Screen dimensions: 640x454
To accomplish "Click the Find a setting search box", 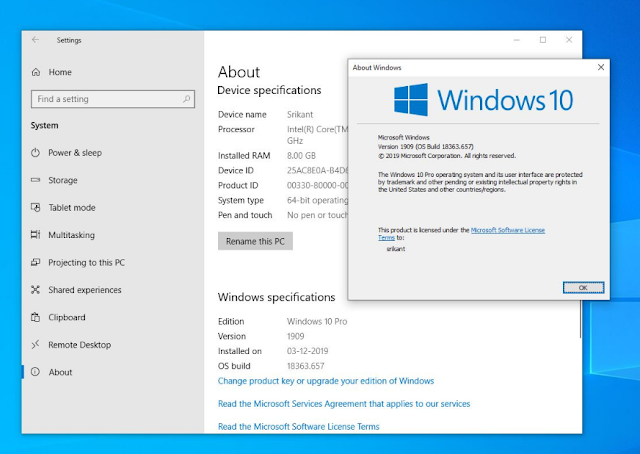I will coord(113,99).
